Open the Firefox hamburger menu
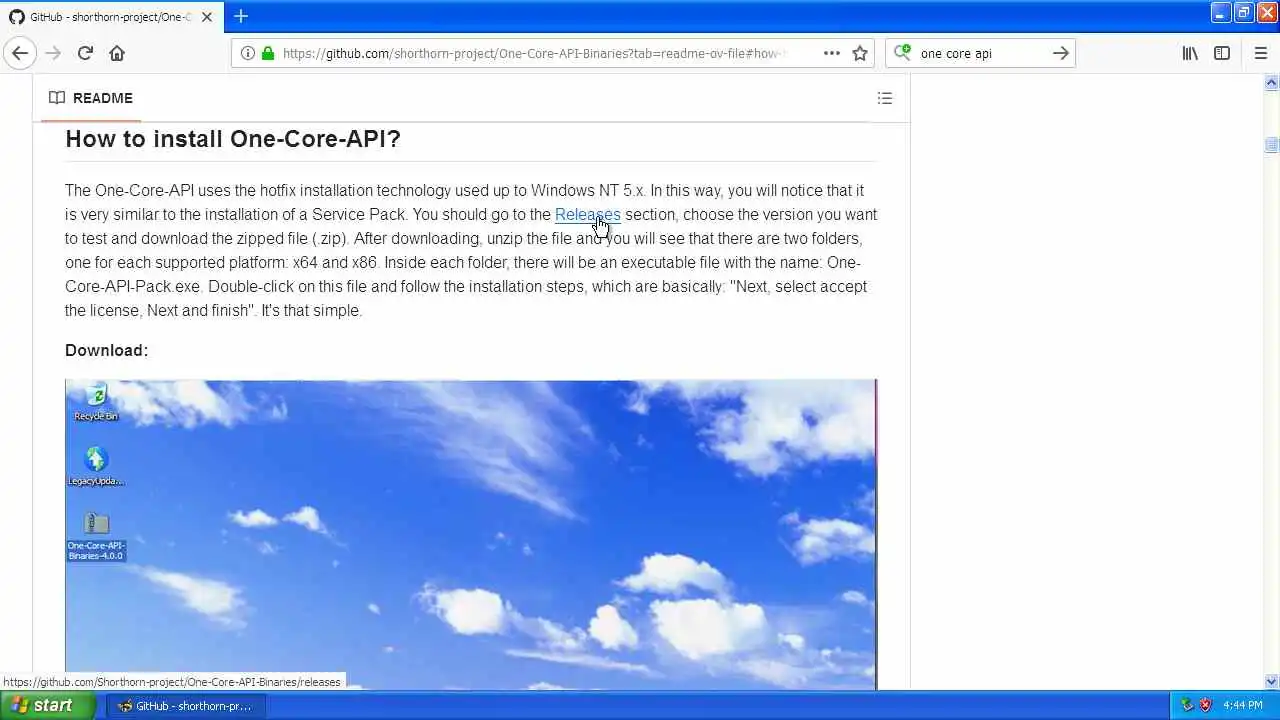 (x=1261, y=53)
